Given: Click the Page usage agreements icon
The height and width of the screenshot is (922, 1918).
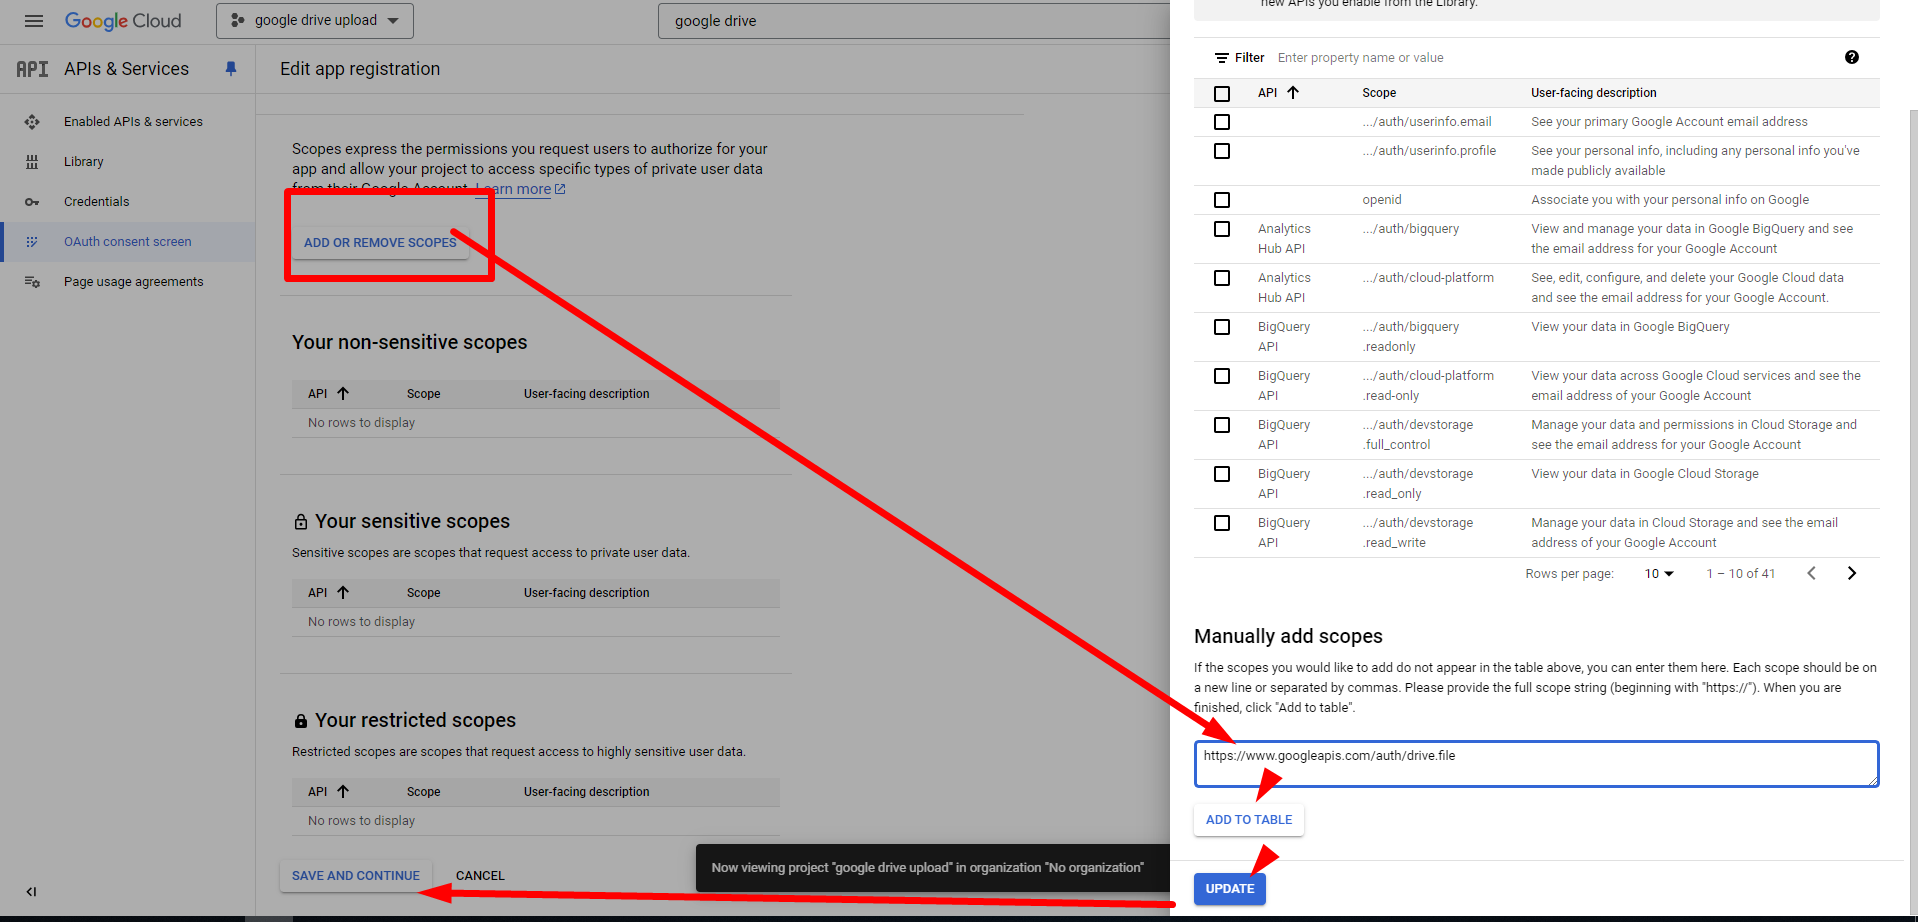Looking at the screenshot, I should click(32, 282).
